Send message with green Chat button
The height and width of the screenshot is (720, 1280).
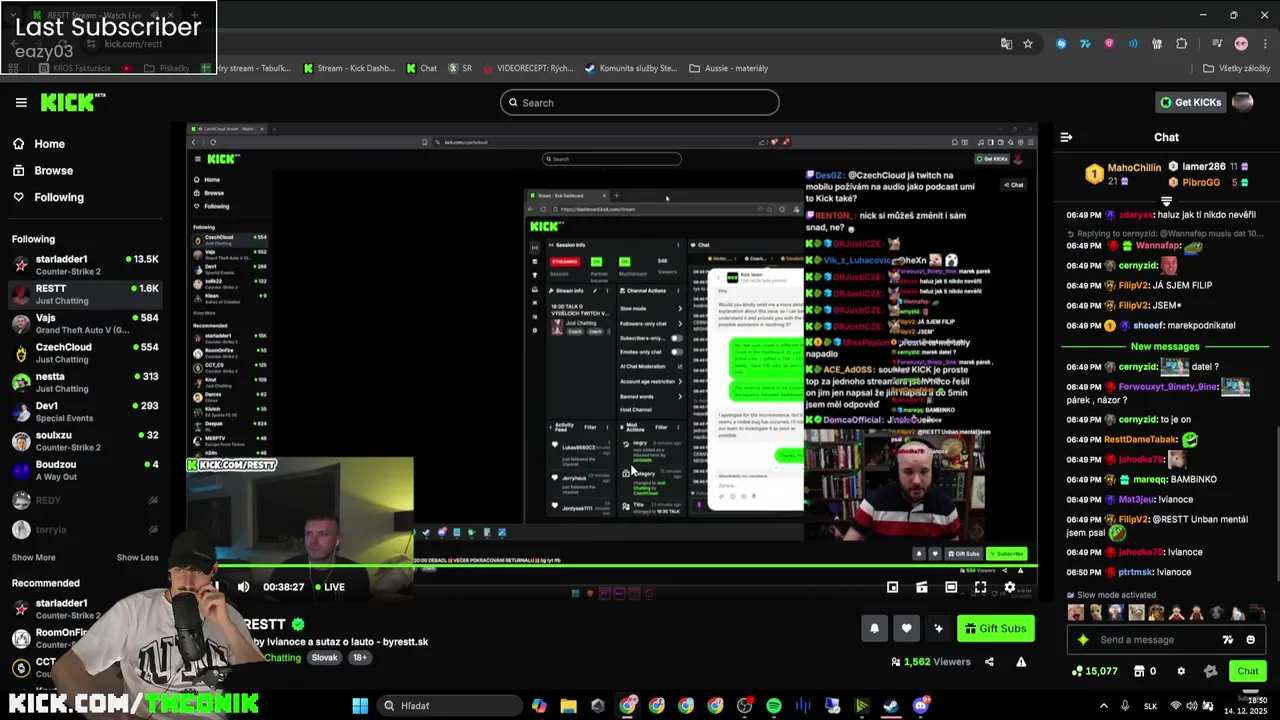1248,671
